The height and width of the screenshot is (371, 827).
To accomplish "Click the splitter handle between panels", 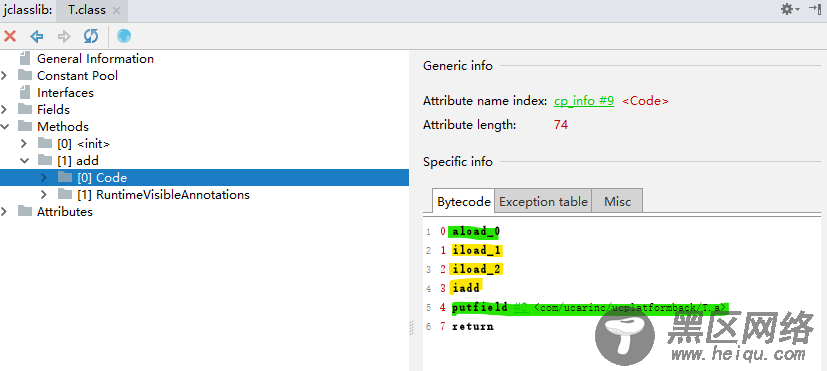I will pos(411,328).
